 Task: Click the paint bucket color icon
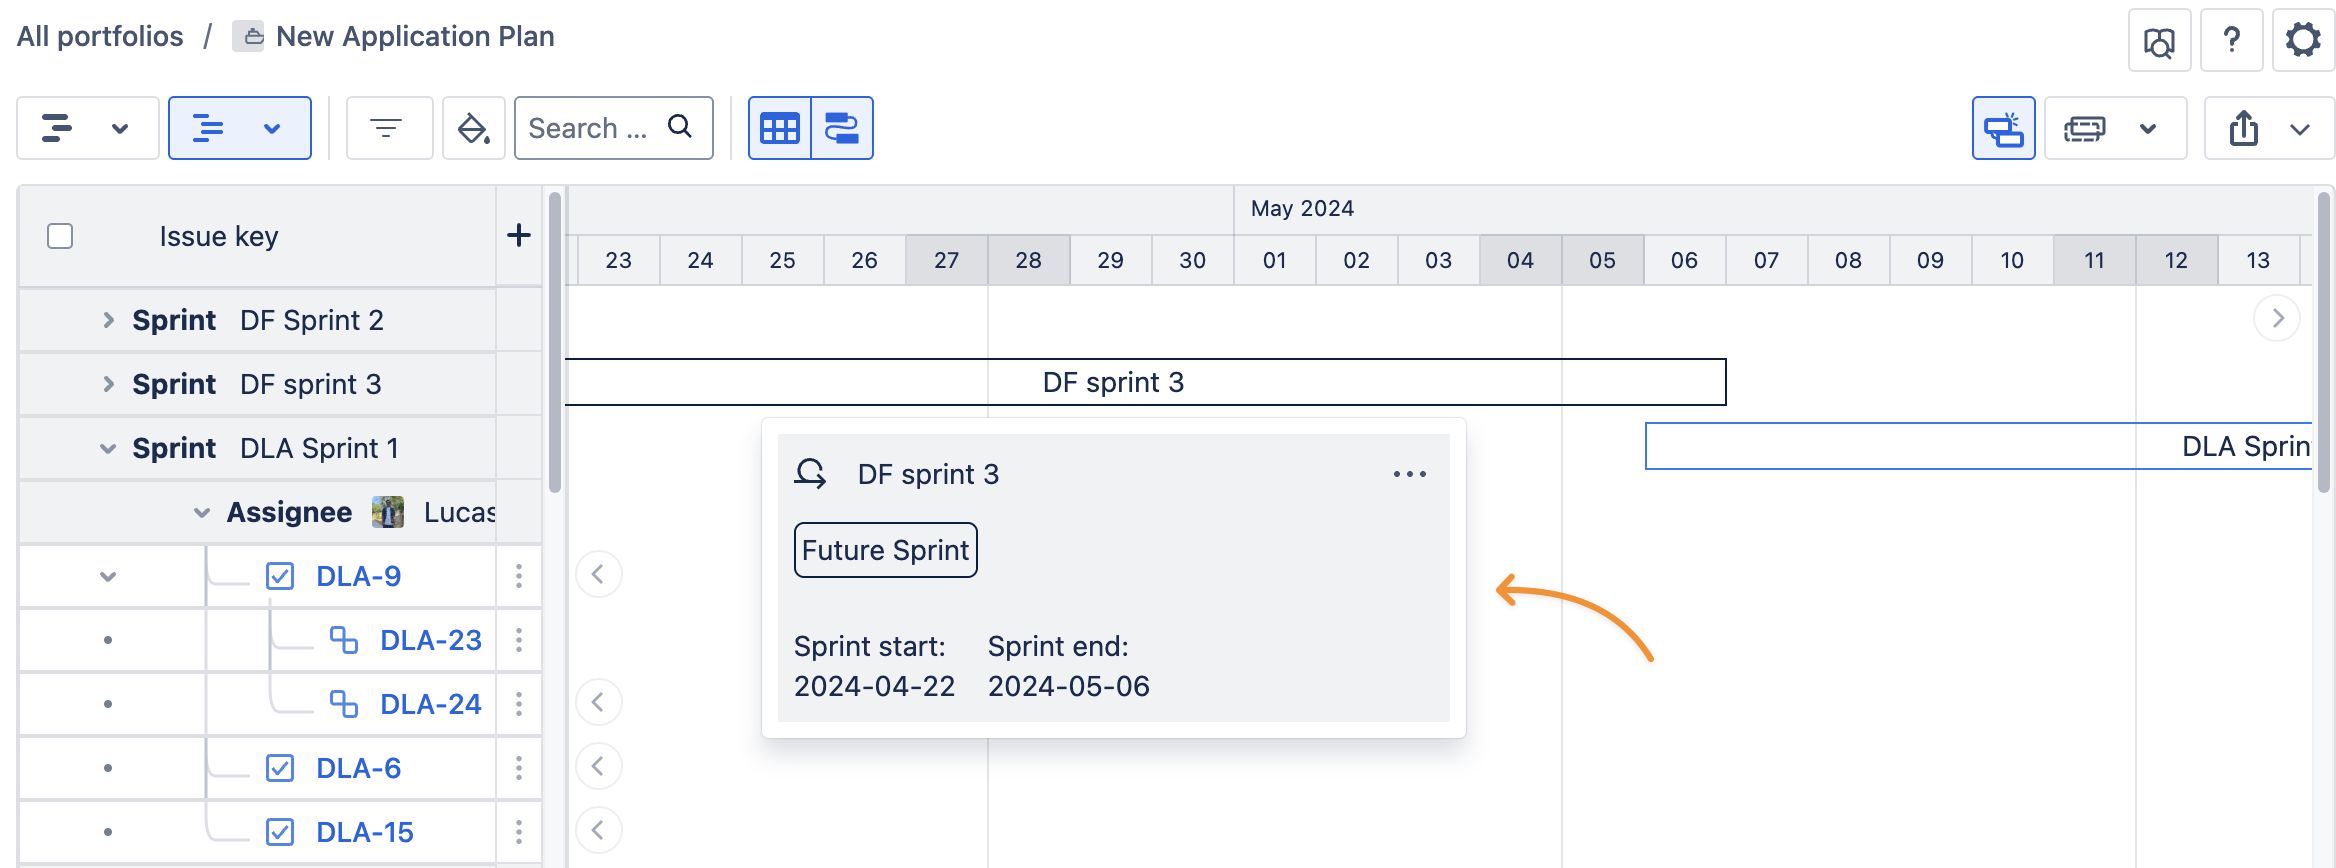click(x=473, y=128)
